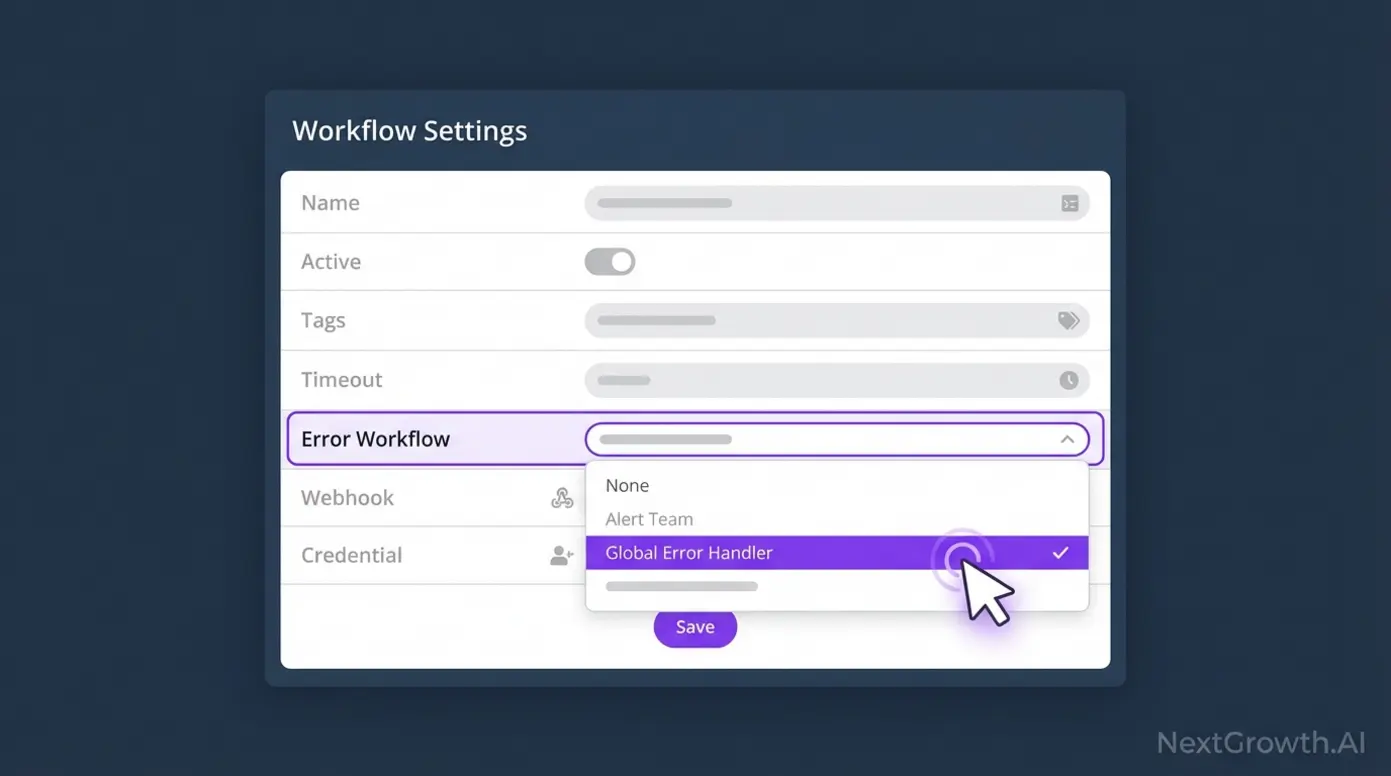Image resolution: width=1391 pixels, height=776 pixels.
Task: Click the NextGrowth.AI watermark link
Action: click(1262, 742)
